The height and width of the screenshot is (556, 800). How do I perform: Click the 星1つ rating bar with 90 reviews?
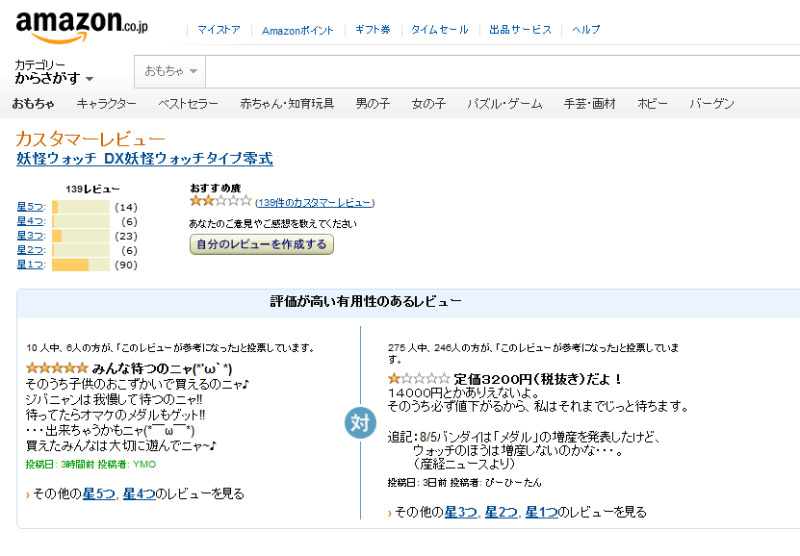click(x=80, y=265)
